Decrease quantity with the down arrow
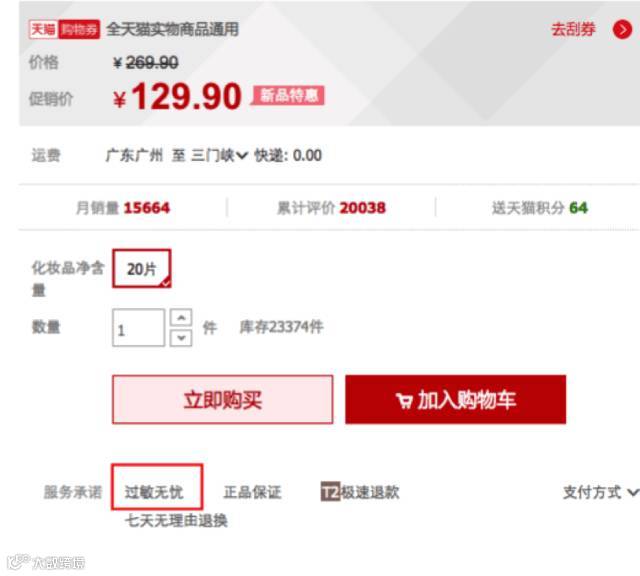The width and height of the screenshot is (640, 576). tap(181, 338)
